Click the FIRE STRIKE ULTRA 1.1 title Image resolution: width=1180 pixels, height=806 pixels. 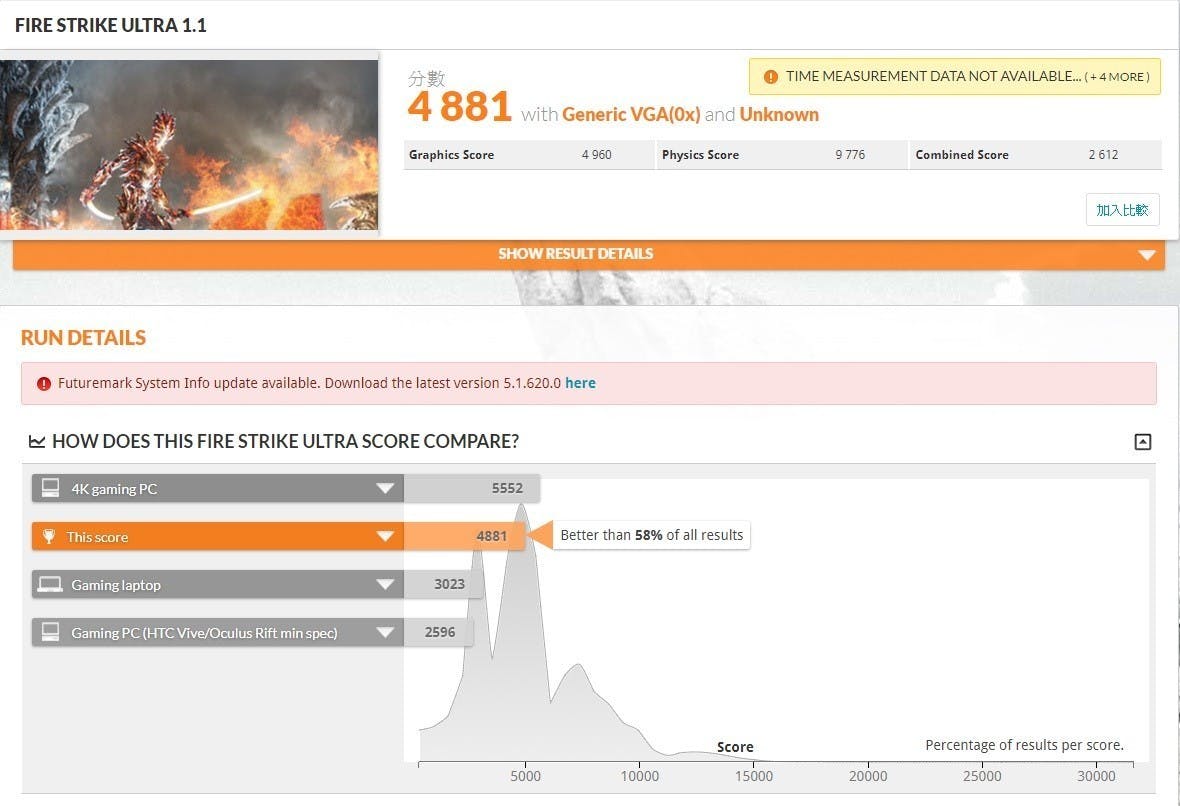(x=111, y=25)
